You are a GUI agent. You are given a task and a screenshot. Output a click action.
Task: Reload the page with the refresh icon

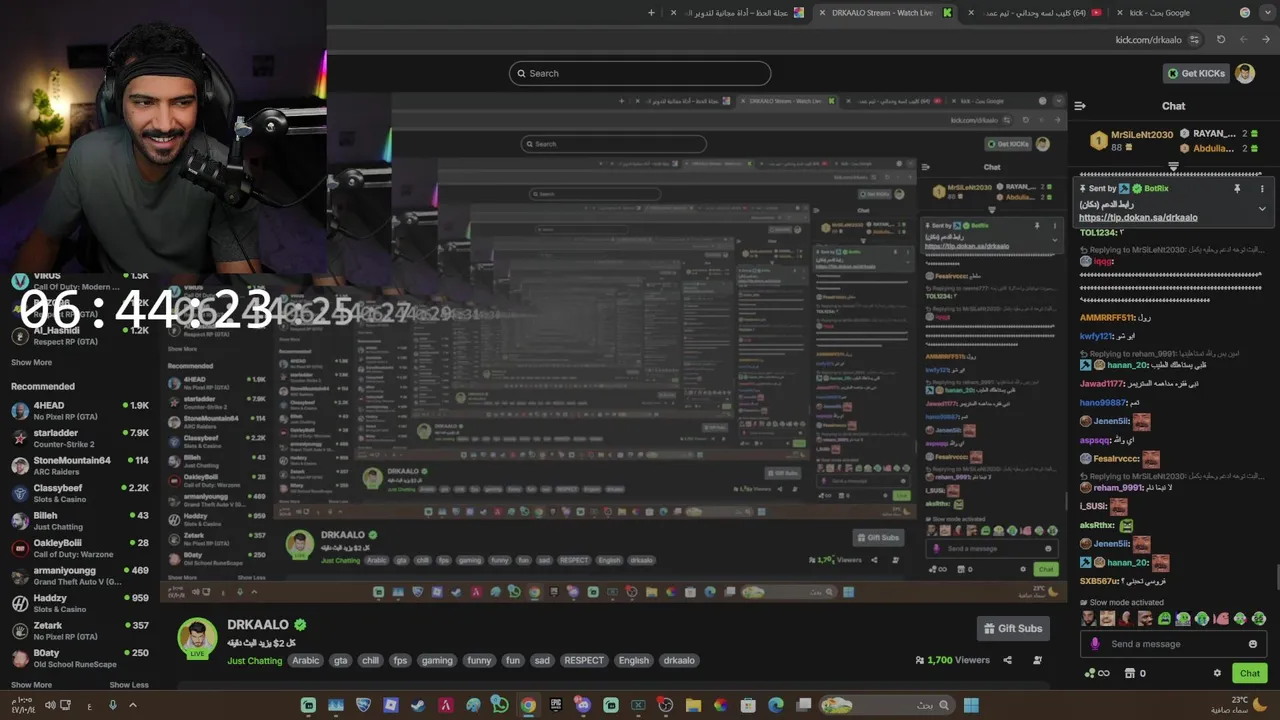click(1221, 40)
